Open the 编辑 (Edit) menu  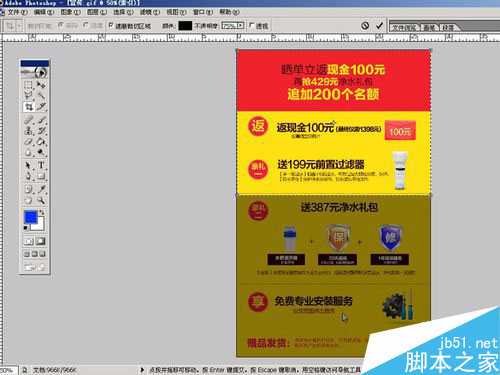pyautogui.click(x=44, y=12)
